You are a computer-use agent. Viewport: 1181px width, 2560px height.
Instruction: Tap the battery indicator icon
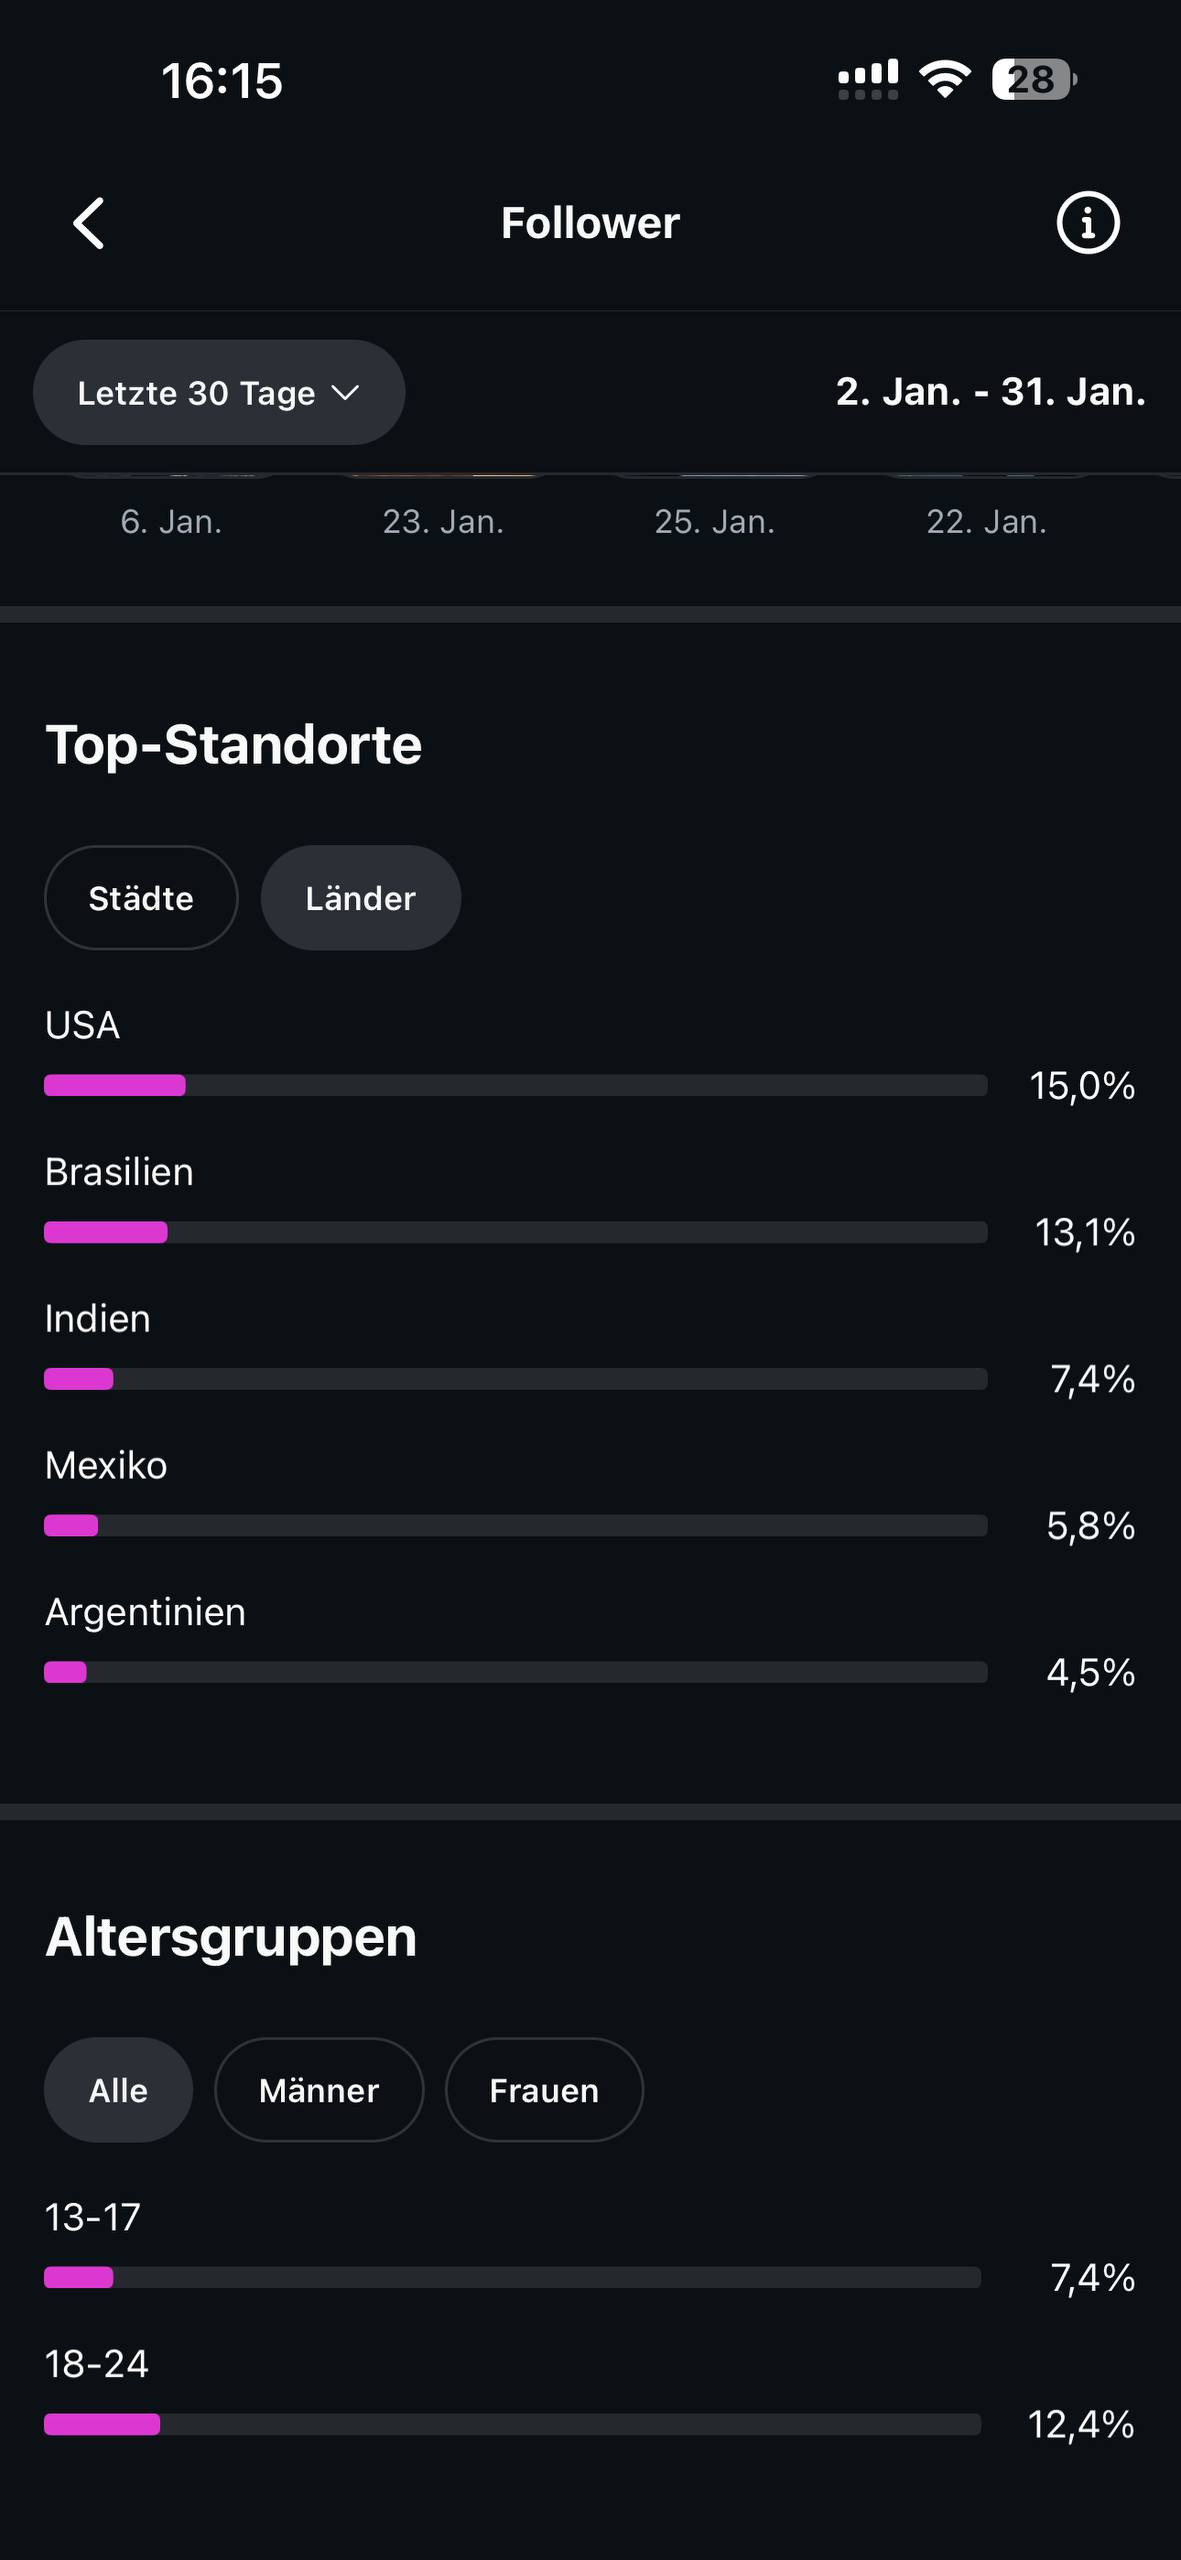point(1033,79)
